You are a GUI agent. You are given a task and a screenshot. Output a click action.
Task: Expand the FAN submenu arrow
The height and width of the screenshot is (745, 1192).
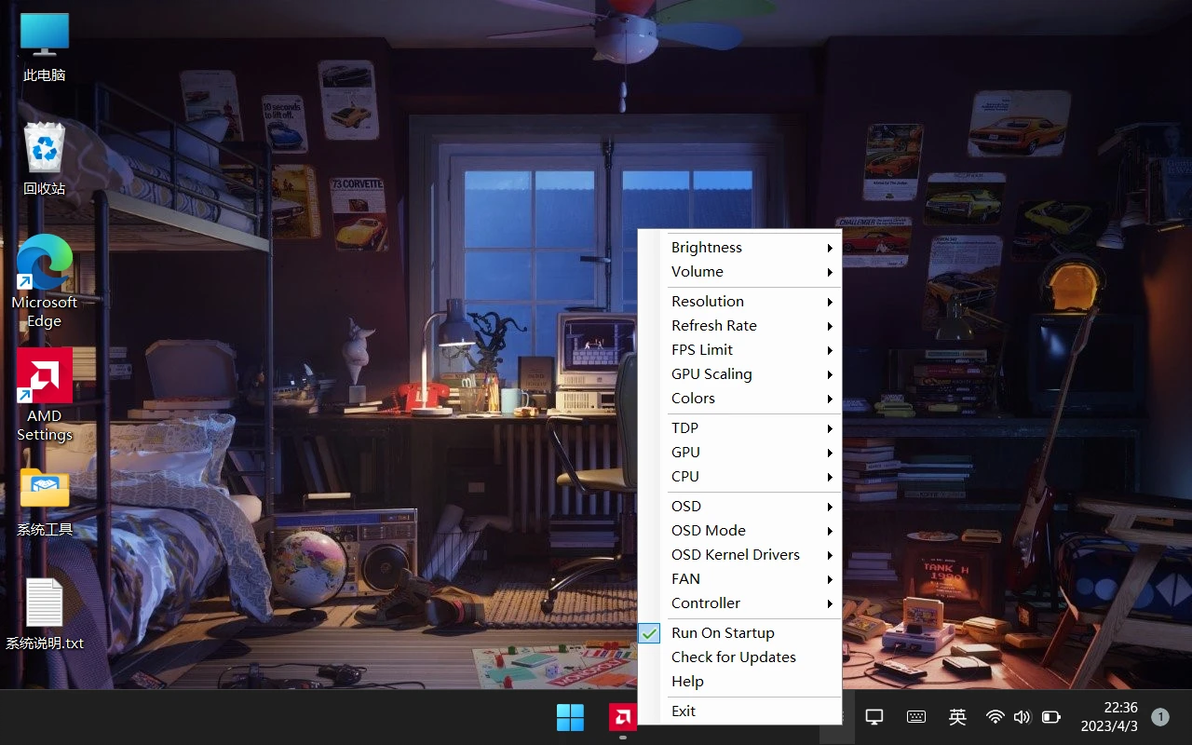coord(830,580)
